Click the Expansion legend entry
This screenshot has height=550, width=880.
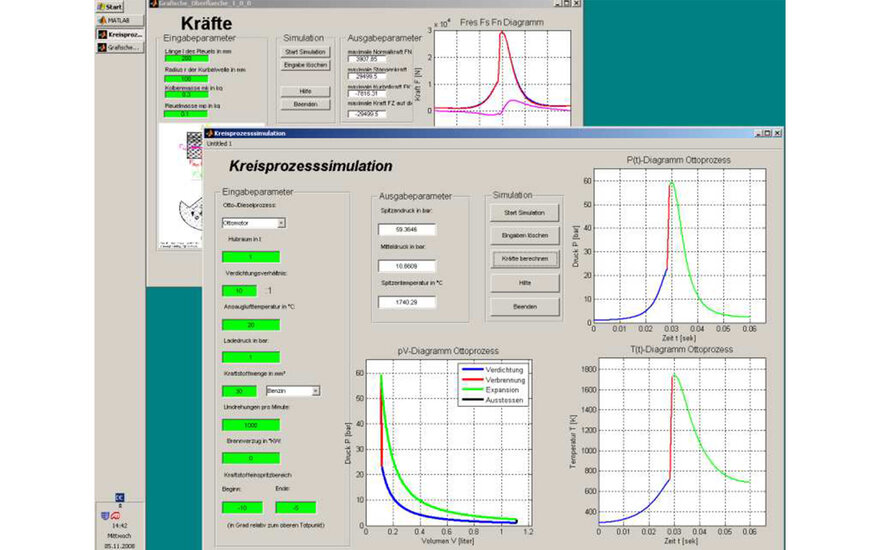(x=493, y=390)
